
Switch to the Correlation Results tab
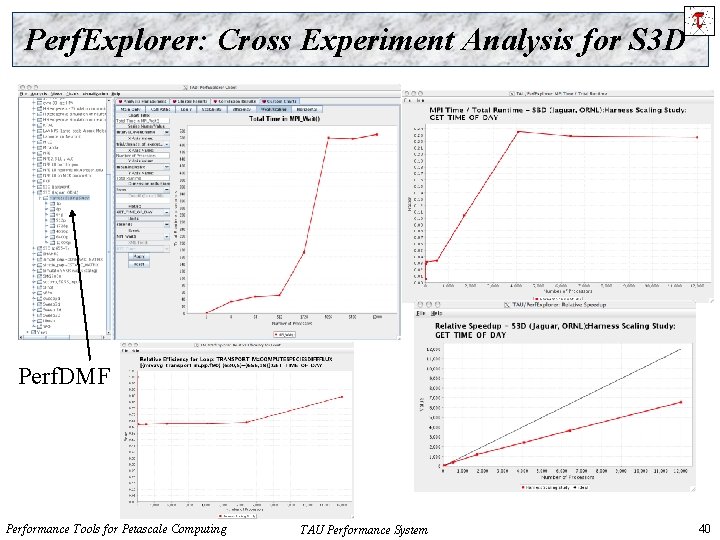(236, 101)
